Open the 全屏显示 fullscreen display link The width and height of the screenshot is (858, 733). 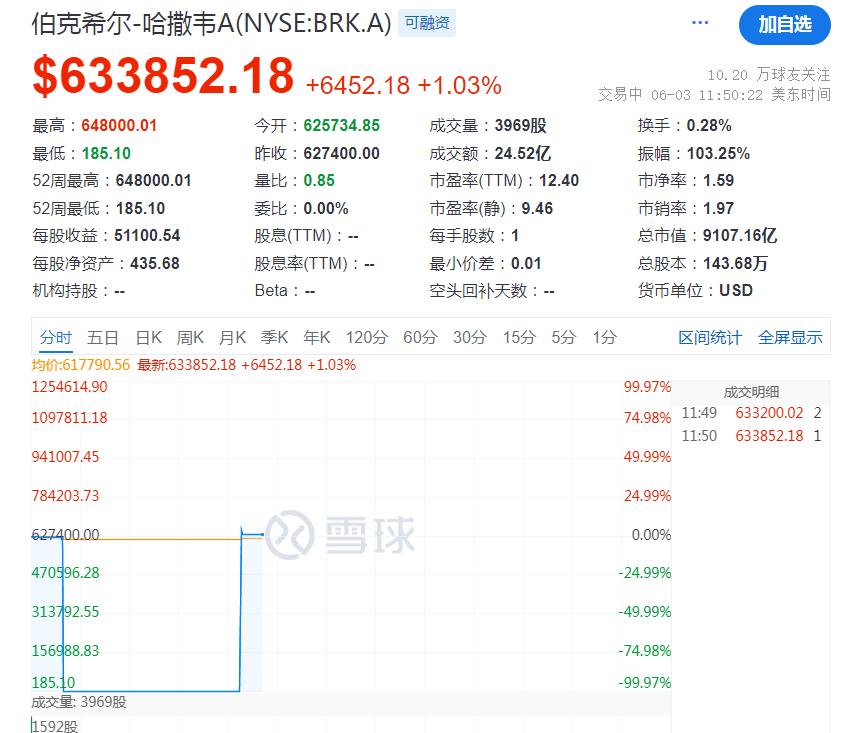tap(790, 338)
